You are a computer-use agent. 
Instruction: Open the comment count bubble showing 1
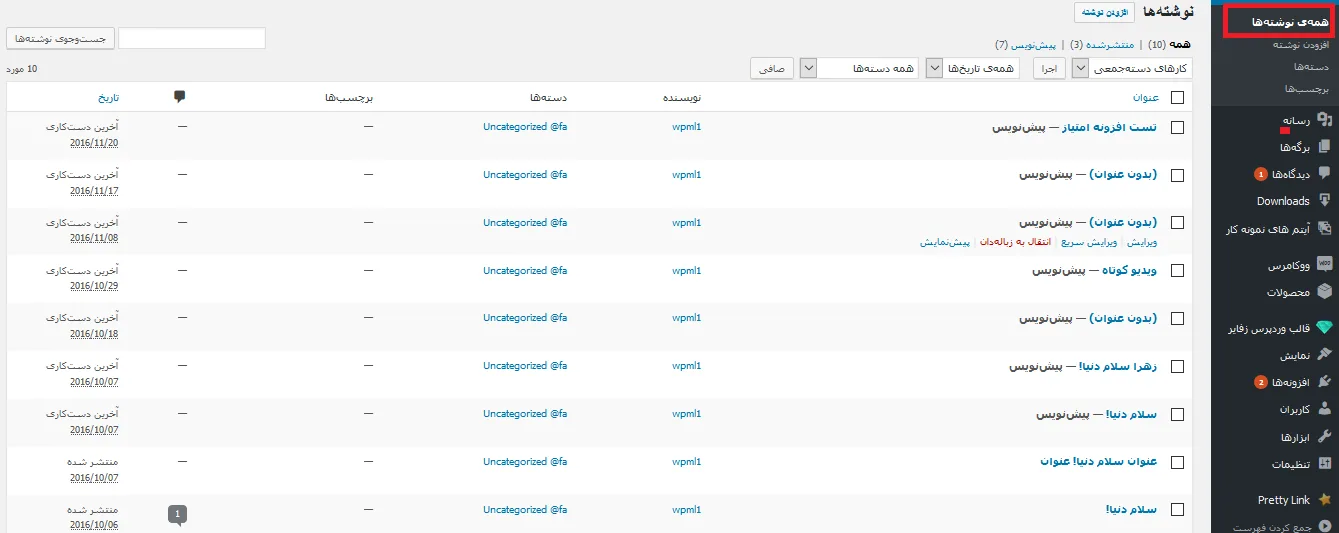[x=178, y=514]
